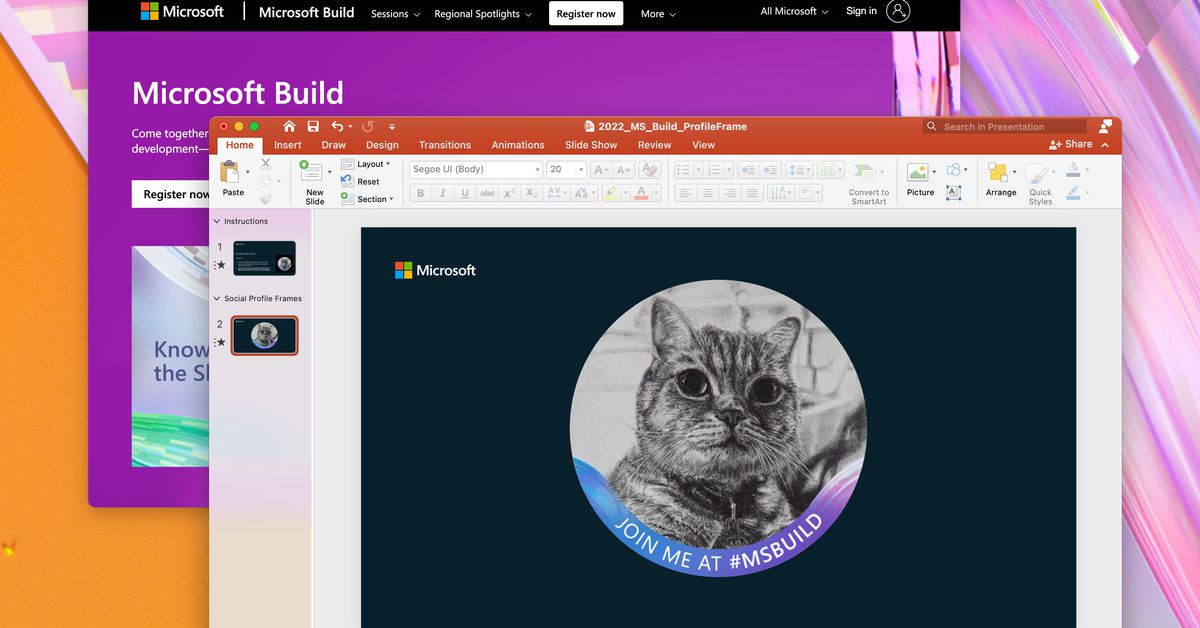The width and height of the screenshot is (1200, 628).
Task: Open the Design ribbon tab
Action: [382, 145]
